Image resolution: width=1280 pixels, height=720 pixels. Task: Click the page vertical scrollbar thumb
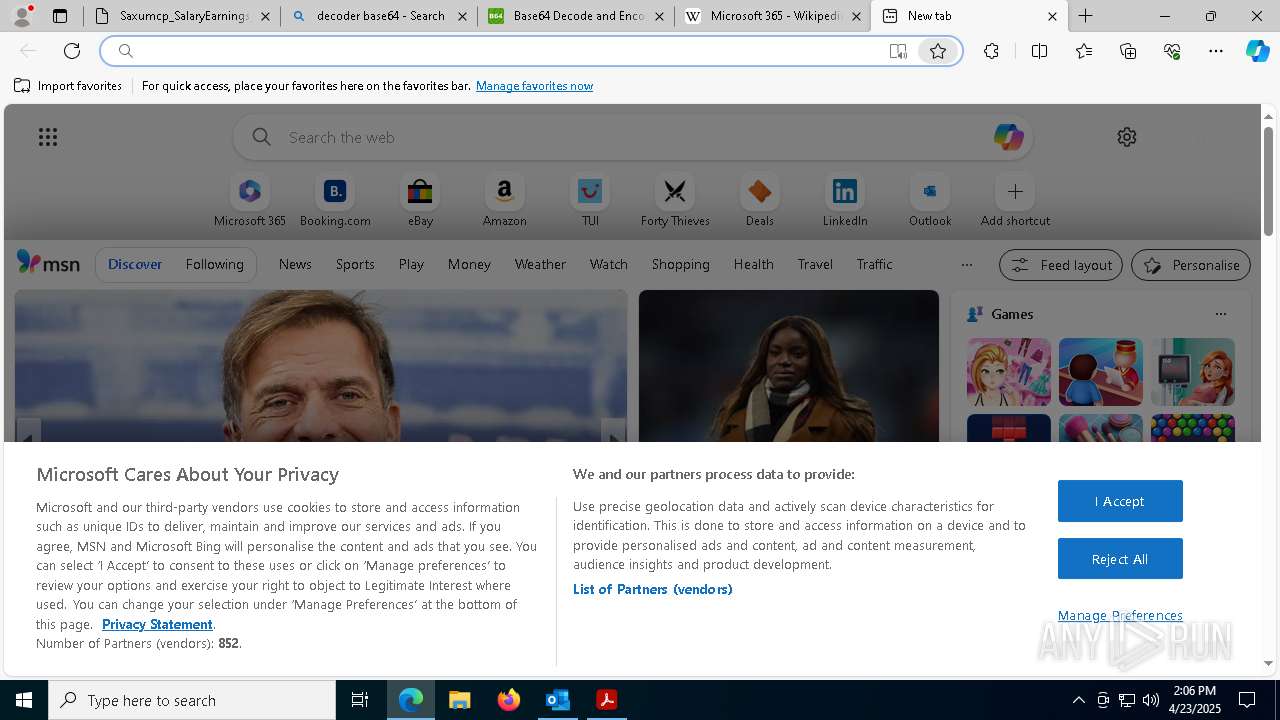click(1268, 182)
